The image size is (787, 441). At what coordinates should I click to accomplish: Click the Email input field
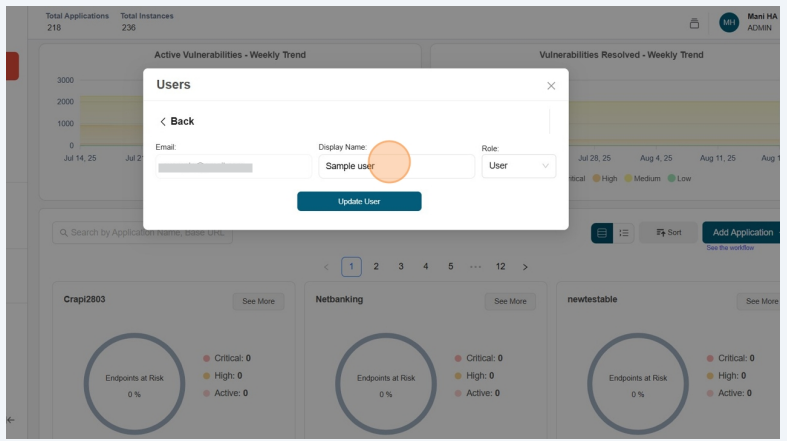click(x=233, y=167)
